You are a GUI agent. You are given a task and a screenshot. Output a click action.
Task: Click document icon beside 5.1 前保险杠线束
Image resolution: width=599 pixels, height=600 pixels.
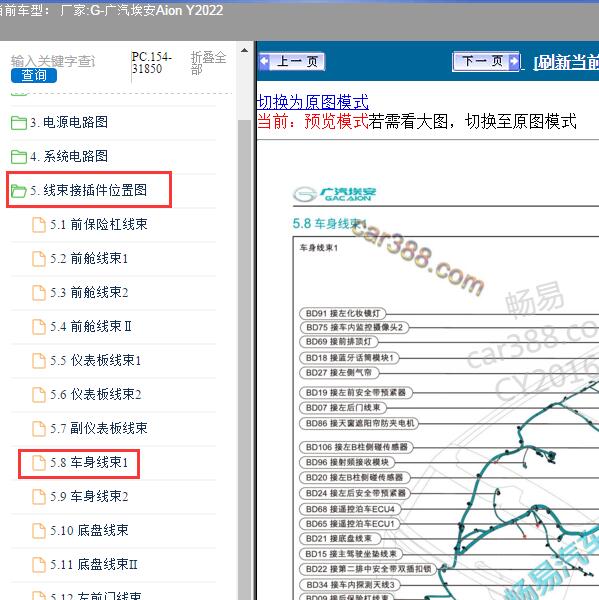pos(38,225)
